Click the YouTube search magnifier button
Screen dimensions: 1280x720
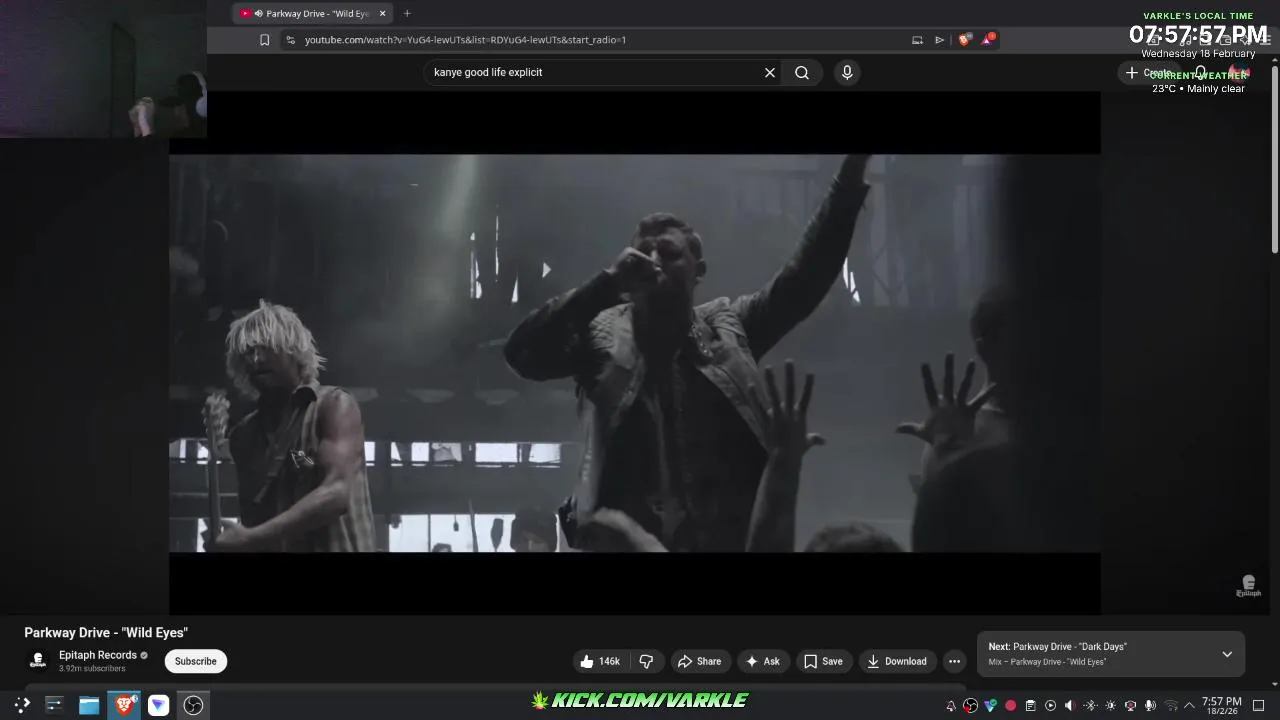point(802,72)
